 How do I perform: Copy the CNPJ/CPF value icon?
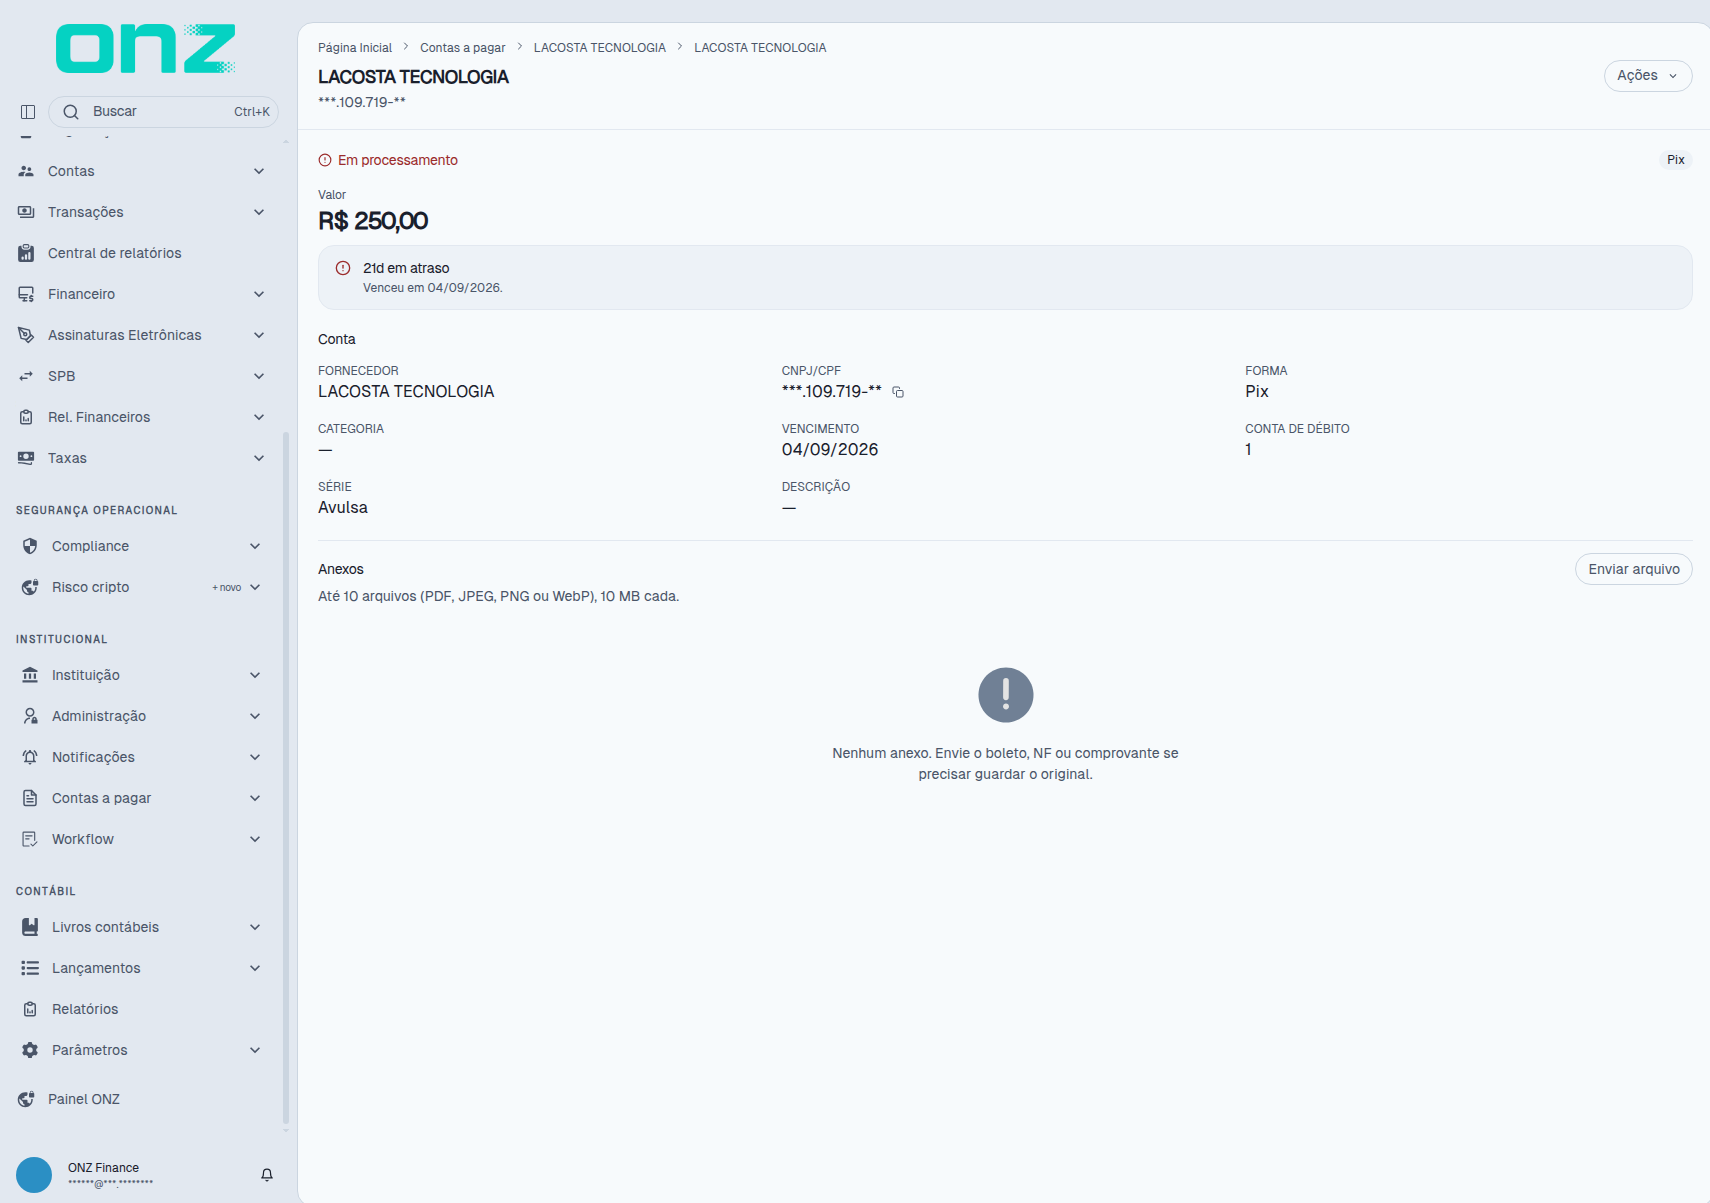coord(898,392)
